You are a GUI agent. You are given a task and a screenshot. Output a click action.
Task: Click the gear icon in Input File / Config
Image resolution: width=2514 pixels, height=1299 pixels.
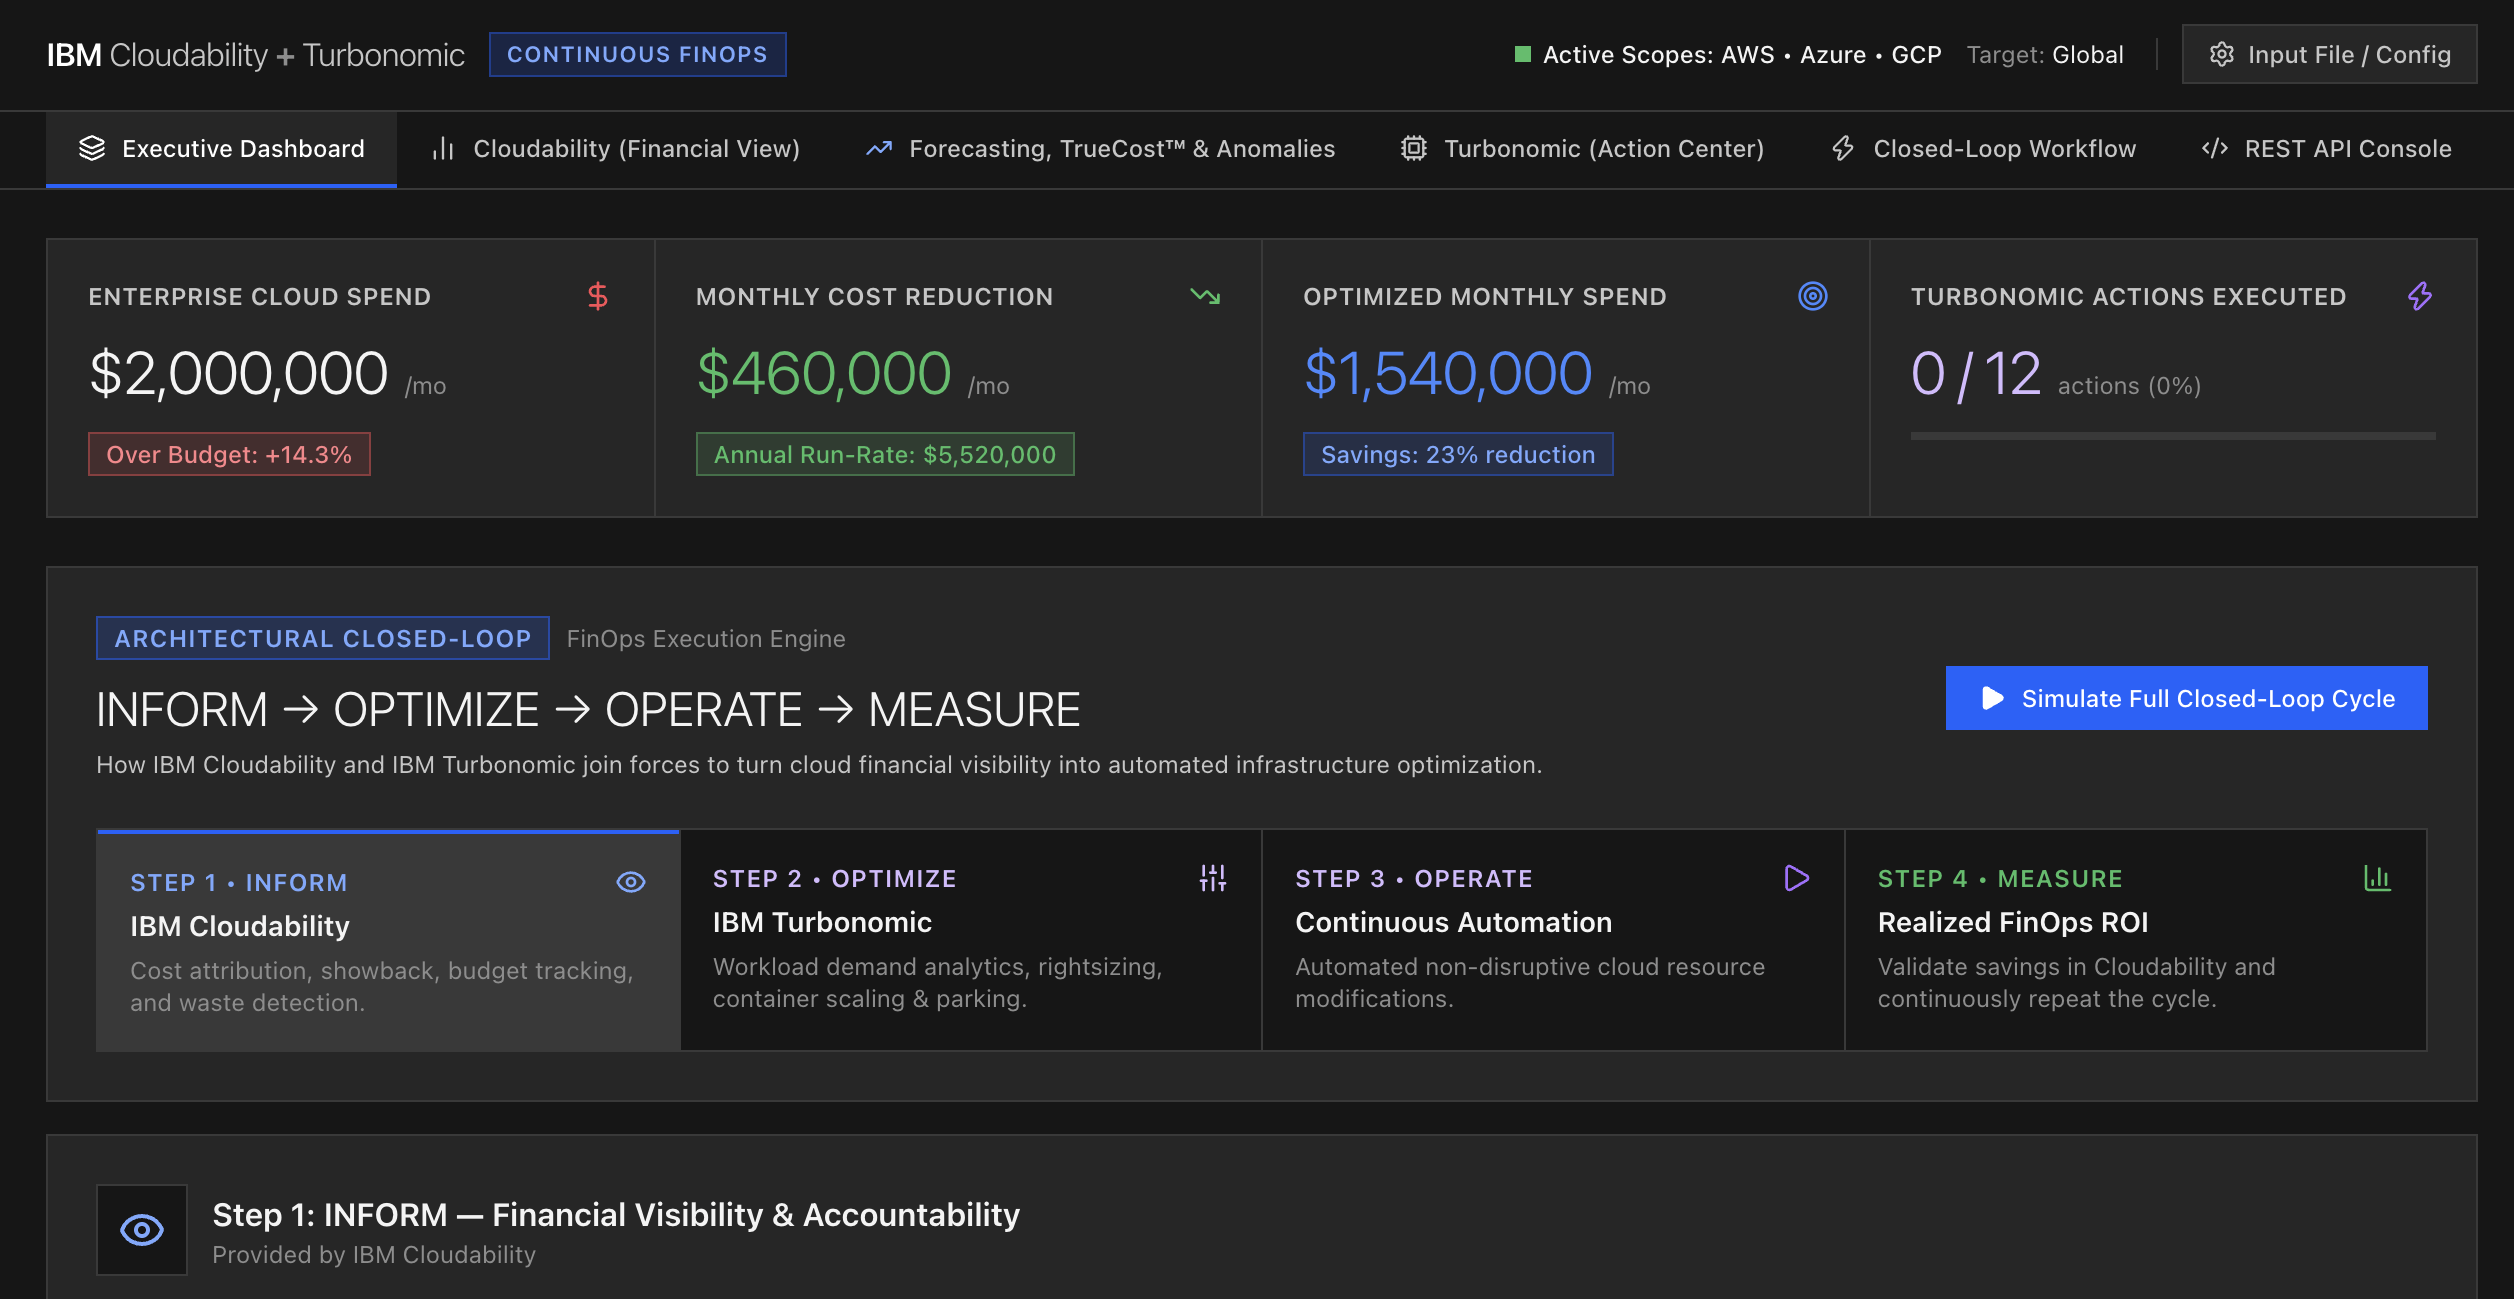pos(2222,55)
